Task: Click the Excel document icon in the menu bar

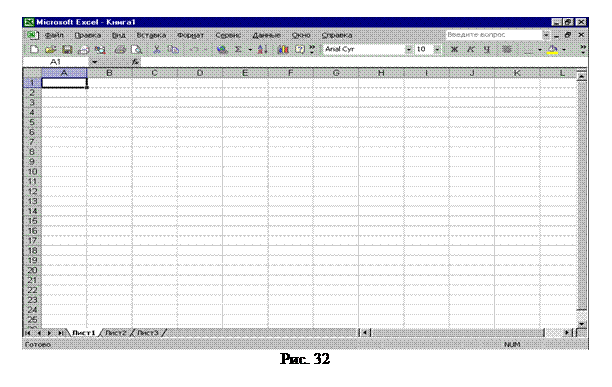Action: pyautogui.click(x=32, y=35)
